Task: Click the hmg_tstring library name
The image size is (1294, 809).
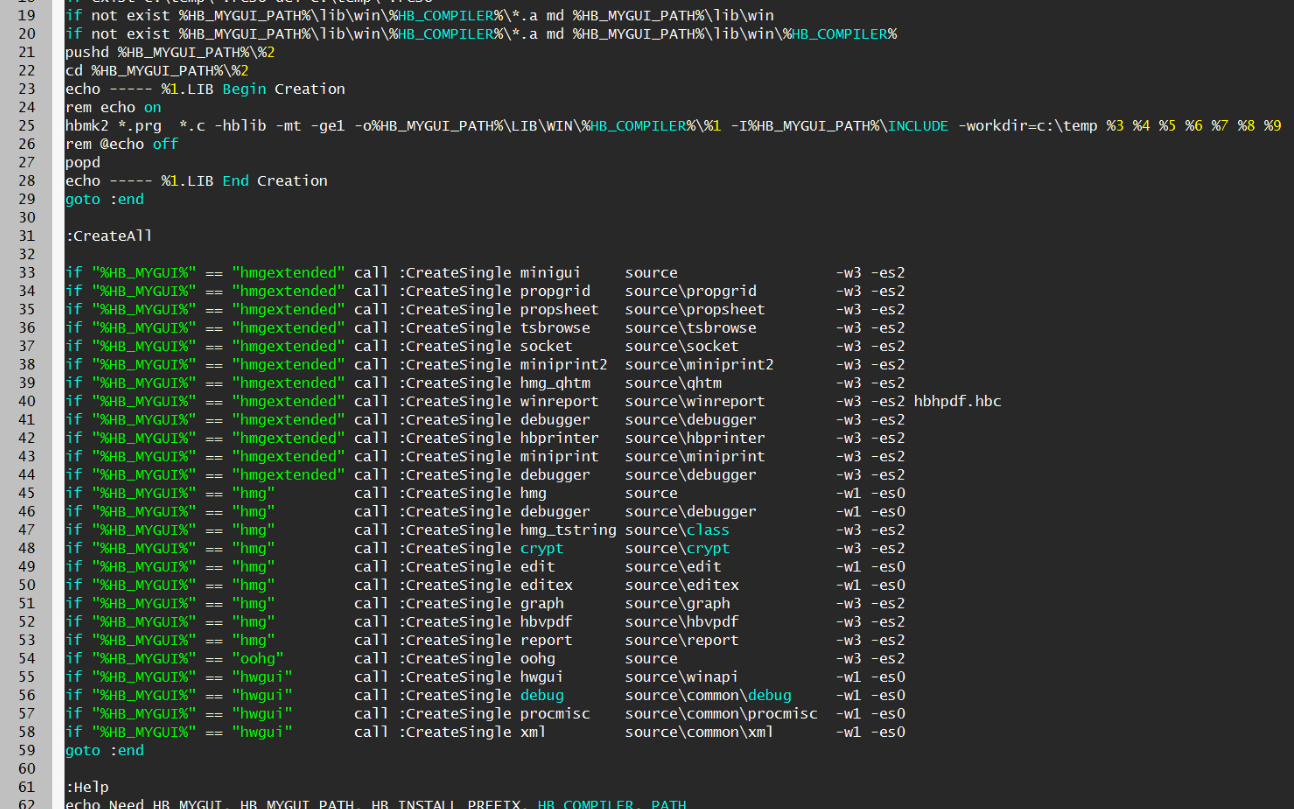Action: point(568,530)
